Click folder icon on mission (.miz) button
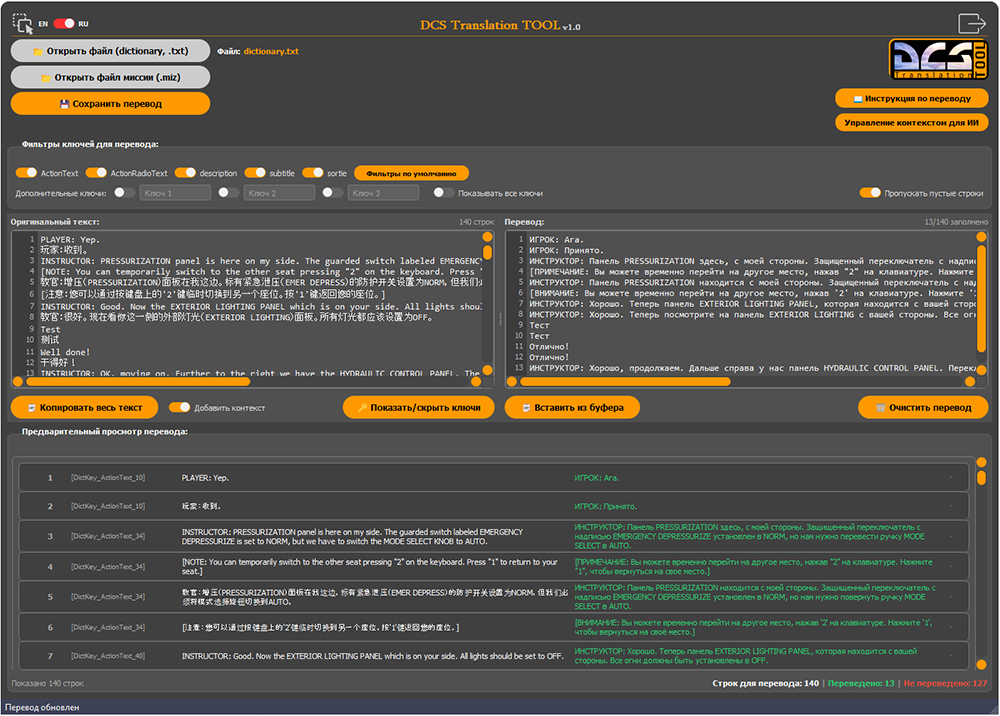Viewport: 1000px width, 716px height. [46, 77]
